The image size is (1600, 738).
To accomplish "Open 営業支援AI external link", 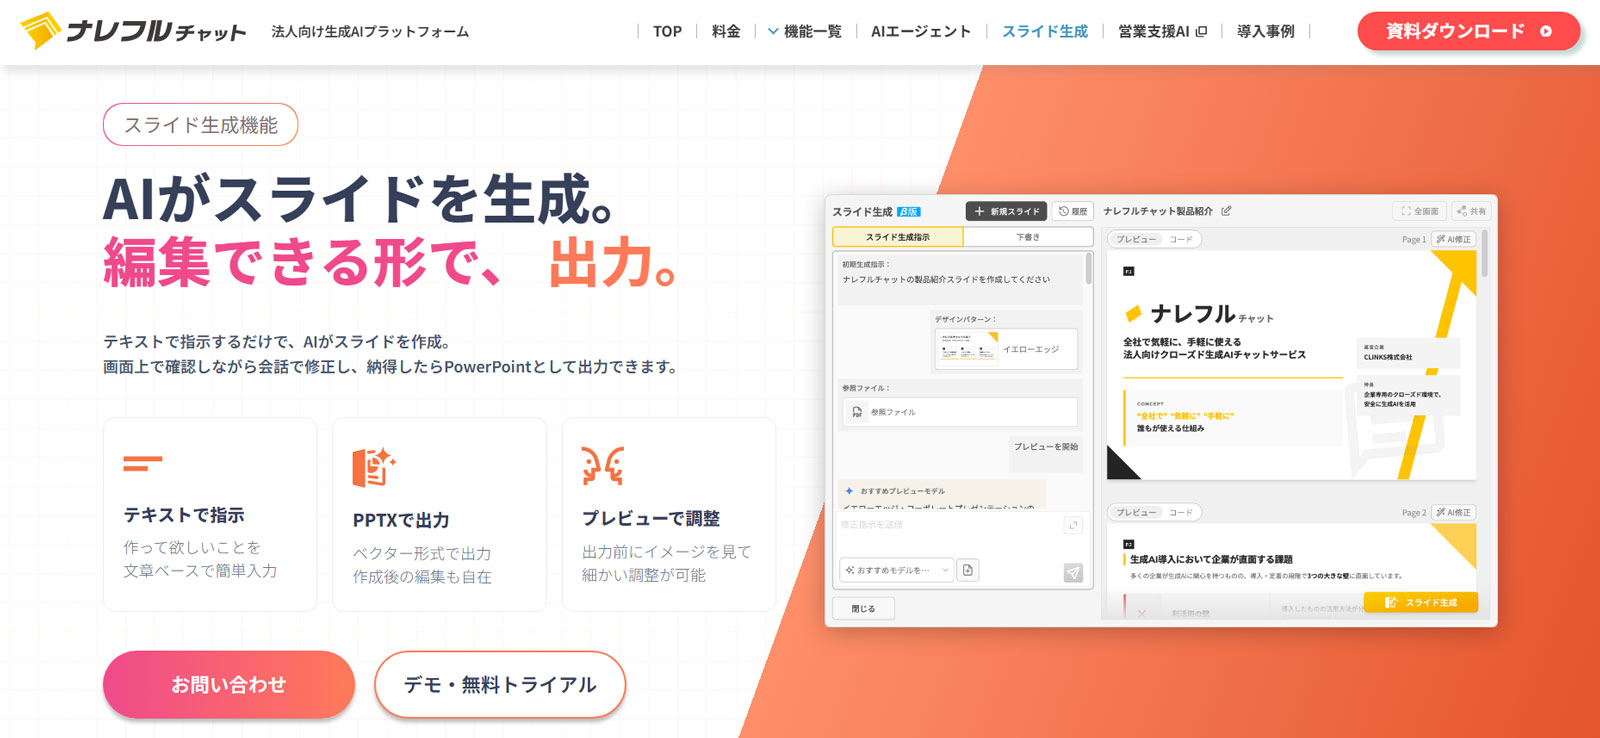I will pos(1162,31).
